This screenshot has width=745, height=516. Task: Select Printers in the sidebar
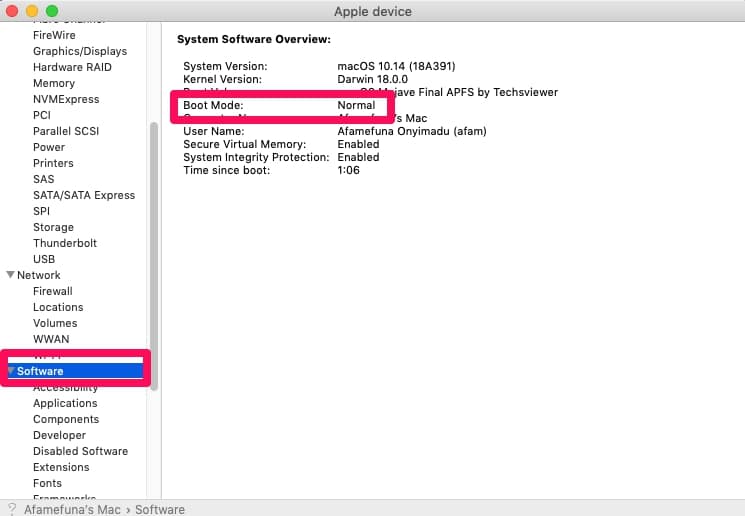pos(53,163)
